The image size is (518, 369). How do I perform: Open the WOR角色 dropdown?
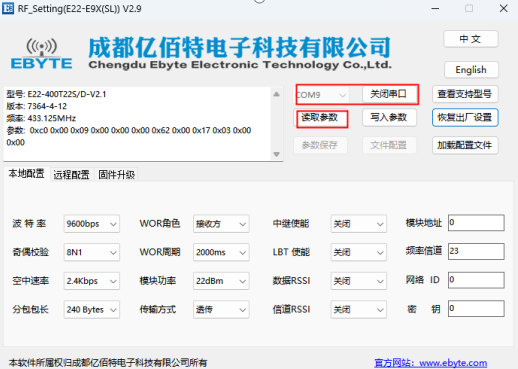pyautogui.click(x=221, y=224)
